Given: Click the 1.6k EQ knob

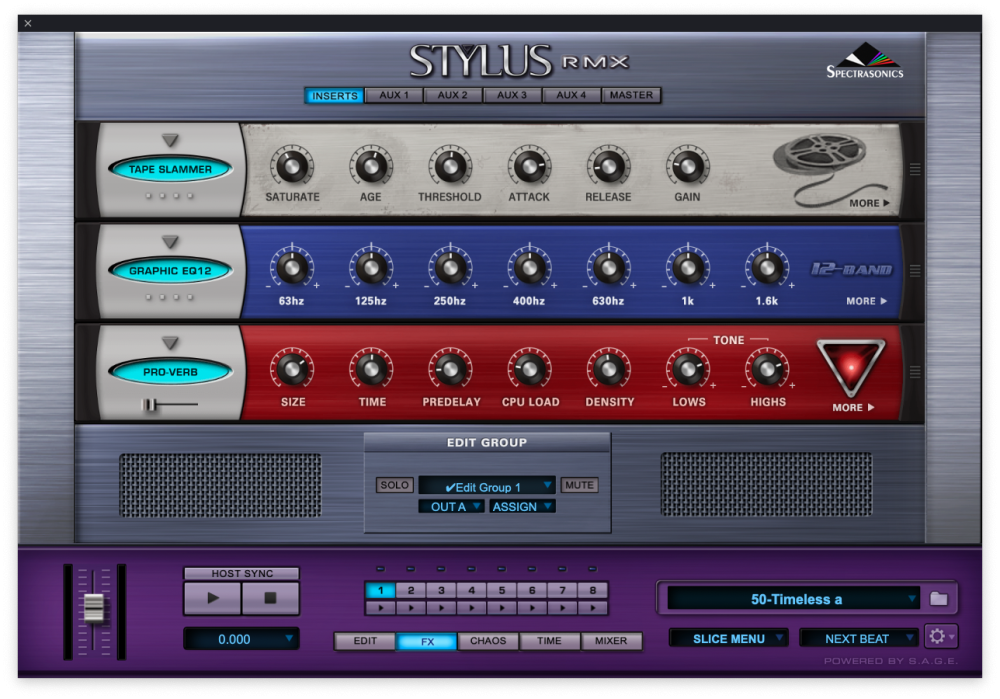Looking at the screenshot, I should pyautogui.click(x=767, y=269).
